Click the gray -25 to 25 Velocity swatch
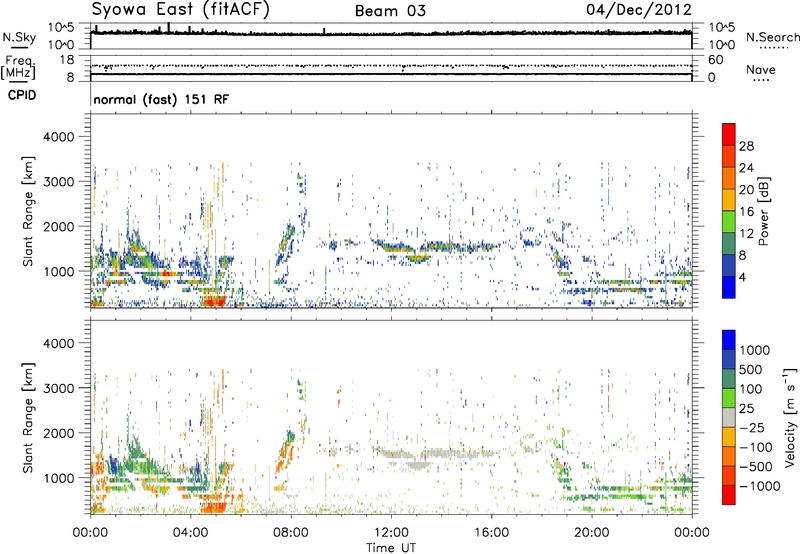This screenshot has width=800, height=554. pos(729,417)
